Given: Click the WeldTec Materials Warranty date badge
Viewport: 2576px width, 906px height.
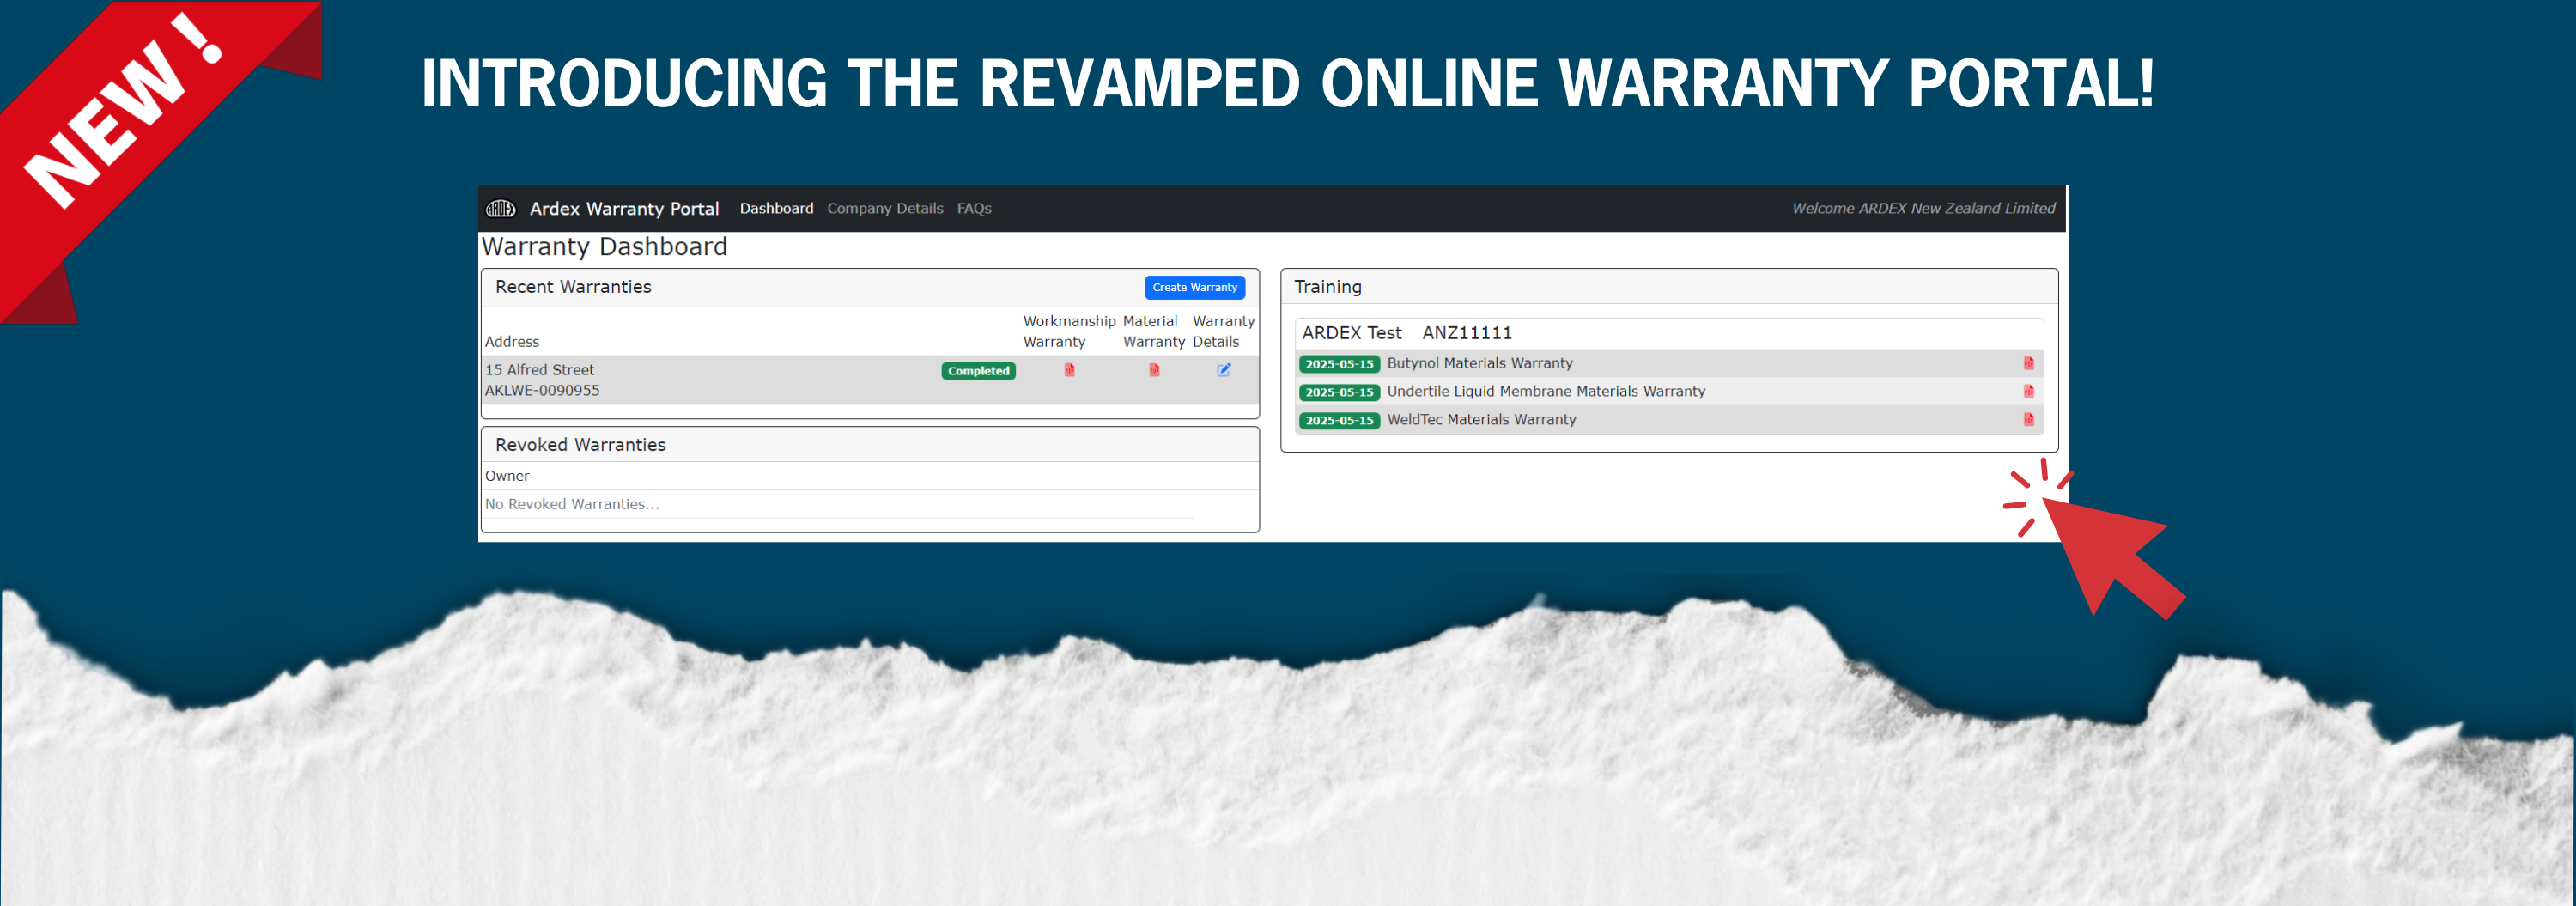Looking at the screenshot, I should coord(1339,420).
